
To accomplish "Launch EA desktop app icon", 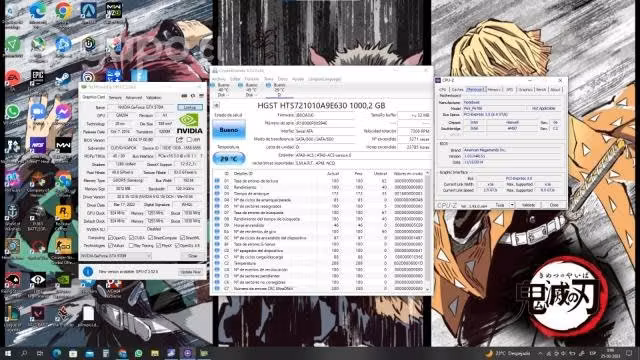I will pyautogui.click(x=13, y=78).
